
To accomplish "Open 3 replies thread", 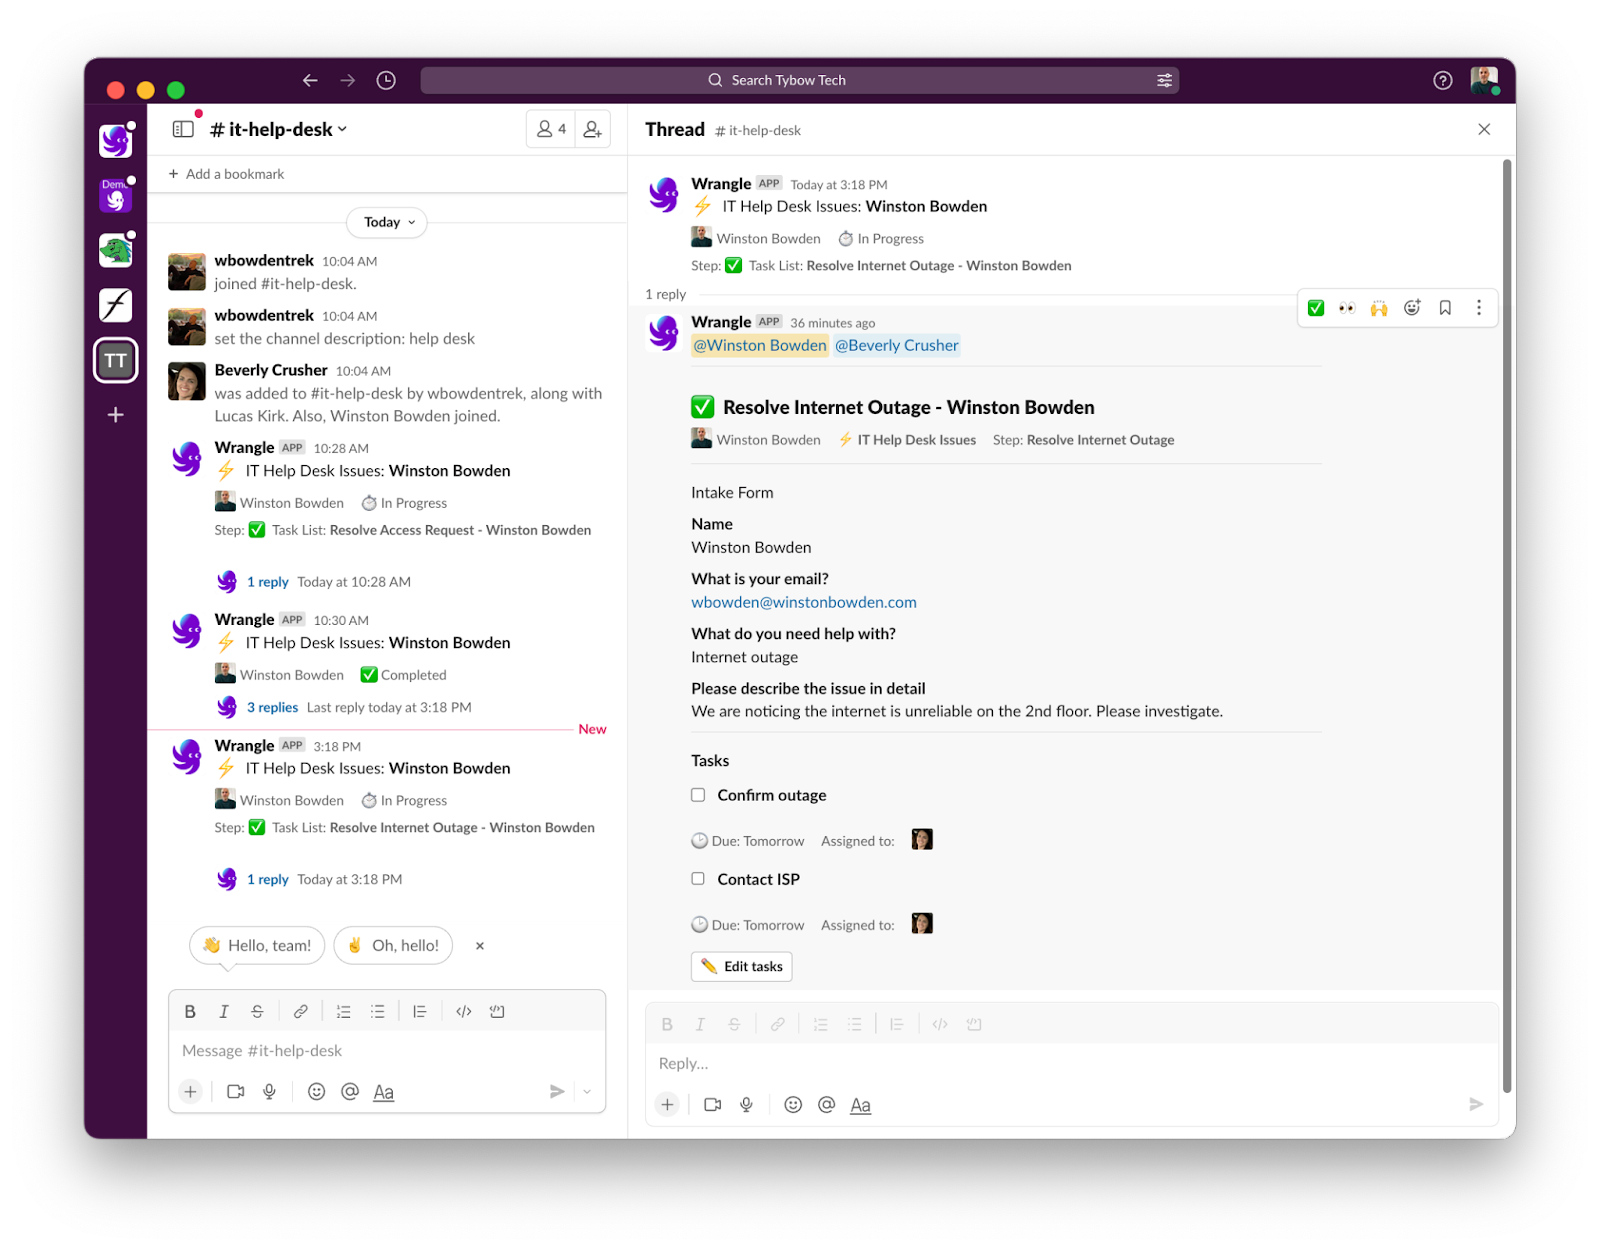I will pos(272,707).
